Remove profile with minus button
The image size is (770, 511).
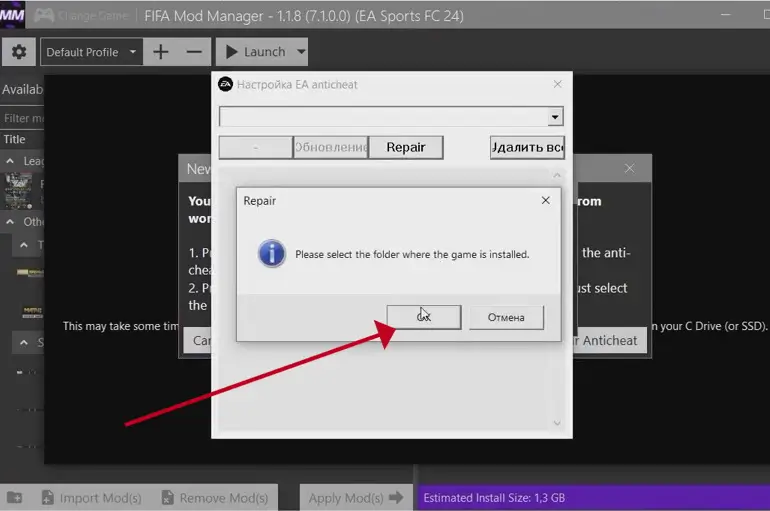[194, 52]
